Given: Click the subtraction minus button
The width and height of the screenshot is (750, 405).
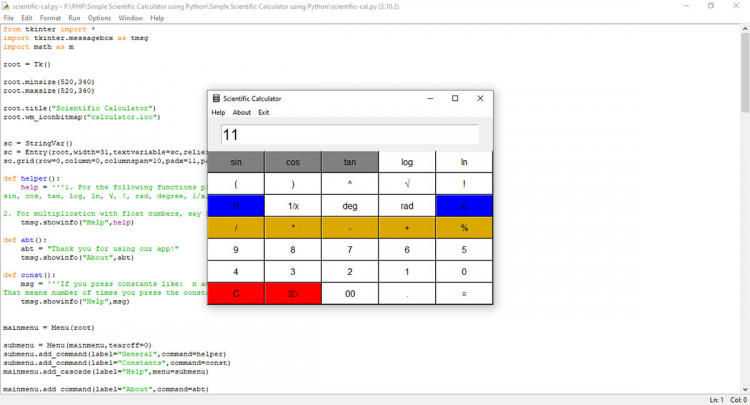Looking at the screenshot, I should click(350, 228).
